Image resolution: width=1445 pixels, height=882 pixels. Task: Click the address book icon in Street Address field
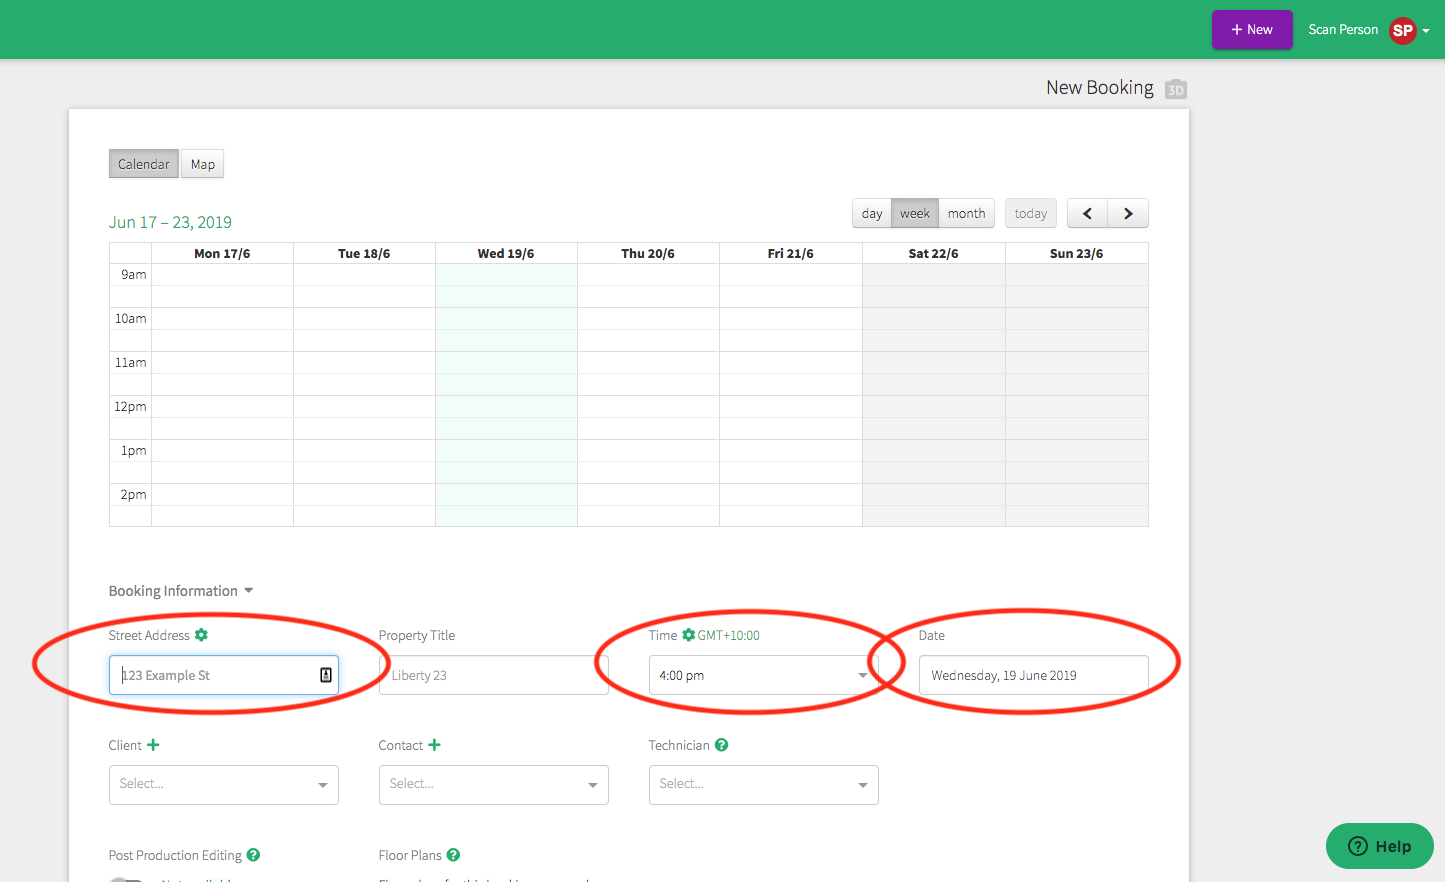[x=326, y=675]
